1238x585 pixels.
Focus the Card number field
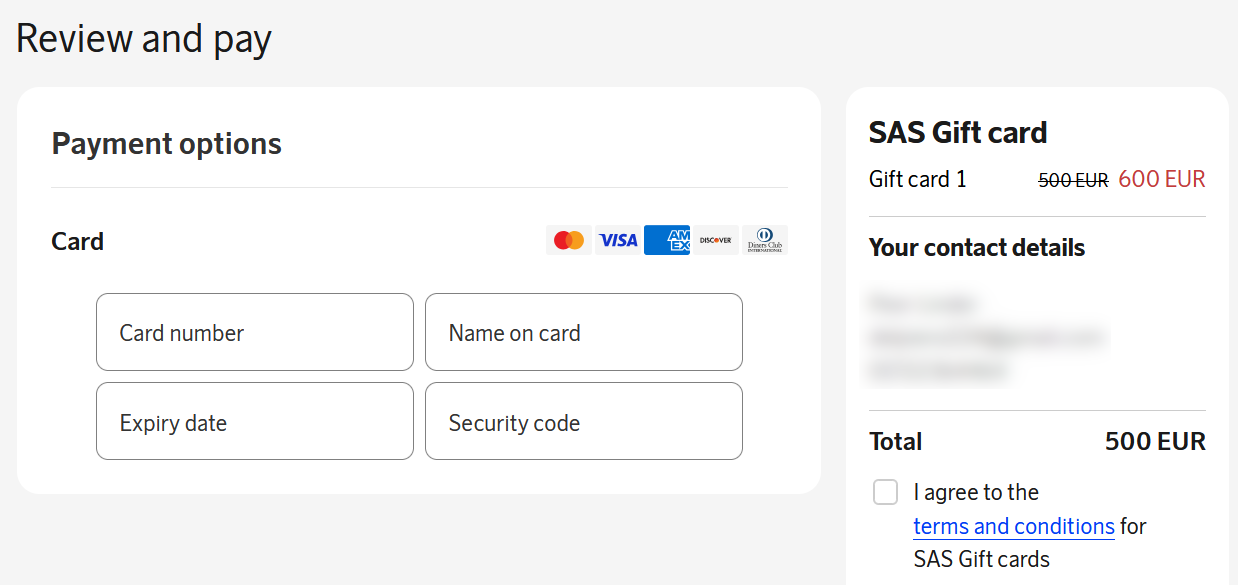coord(255,332)
